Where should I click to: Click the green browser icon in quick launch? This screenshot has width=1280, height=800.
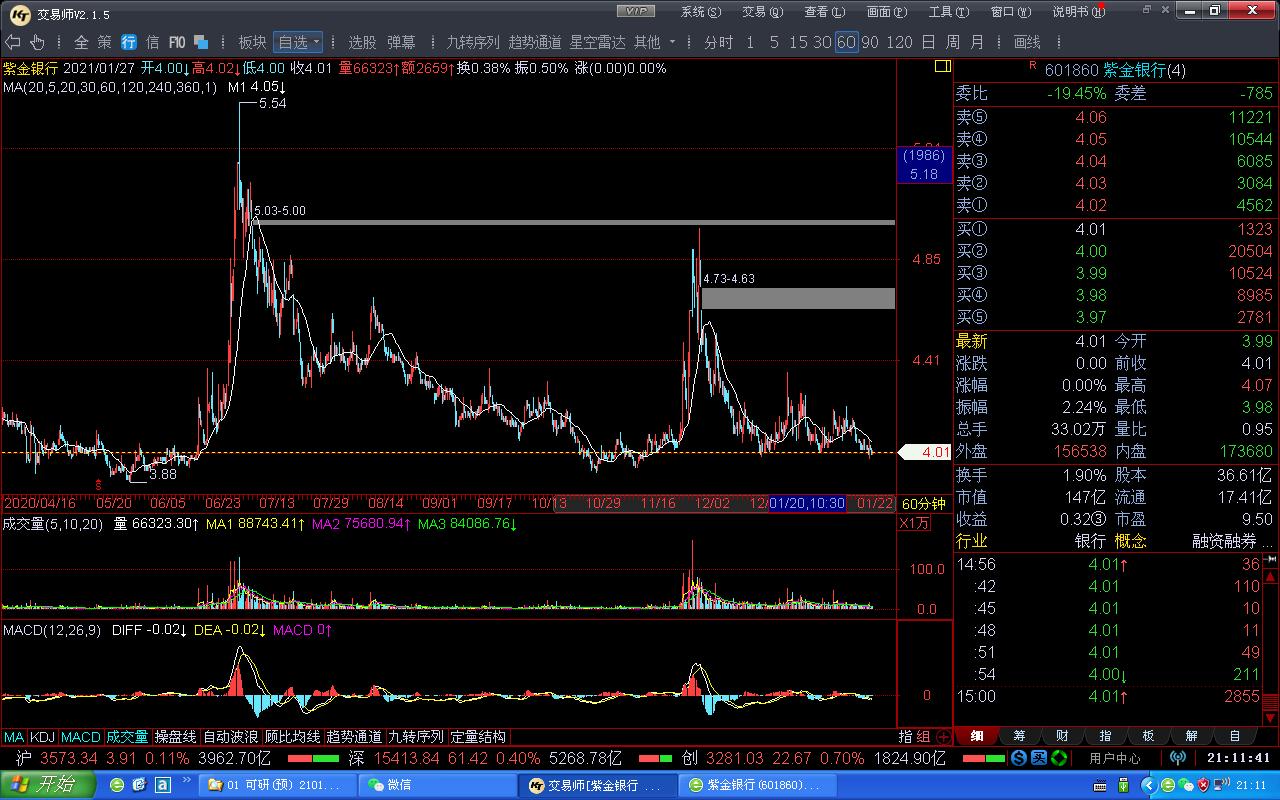pos(118,785)
